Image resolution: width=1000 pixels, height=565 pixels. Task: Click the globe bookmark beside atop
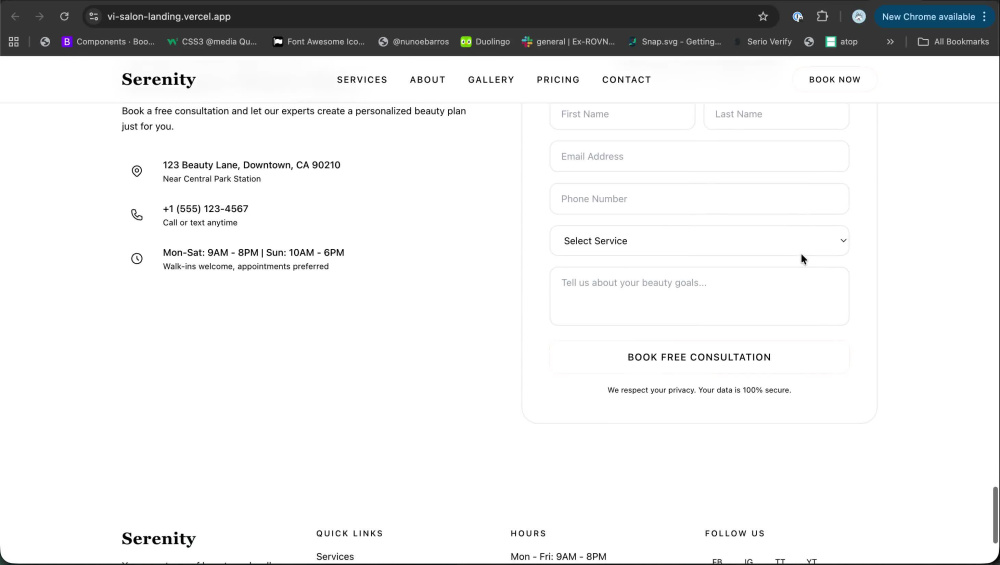tap(809, 41)
